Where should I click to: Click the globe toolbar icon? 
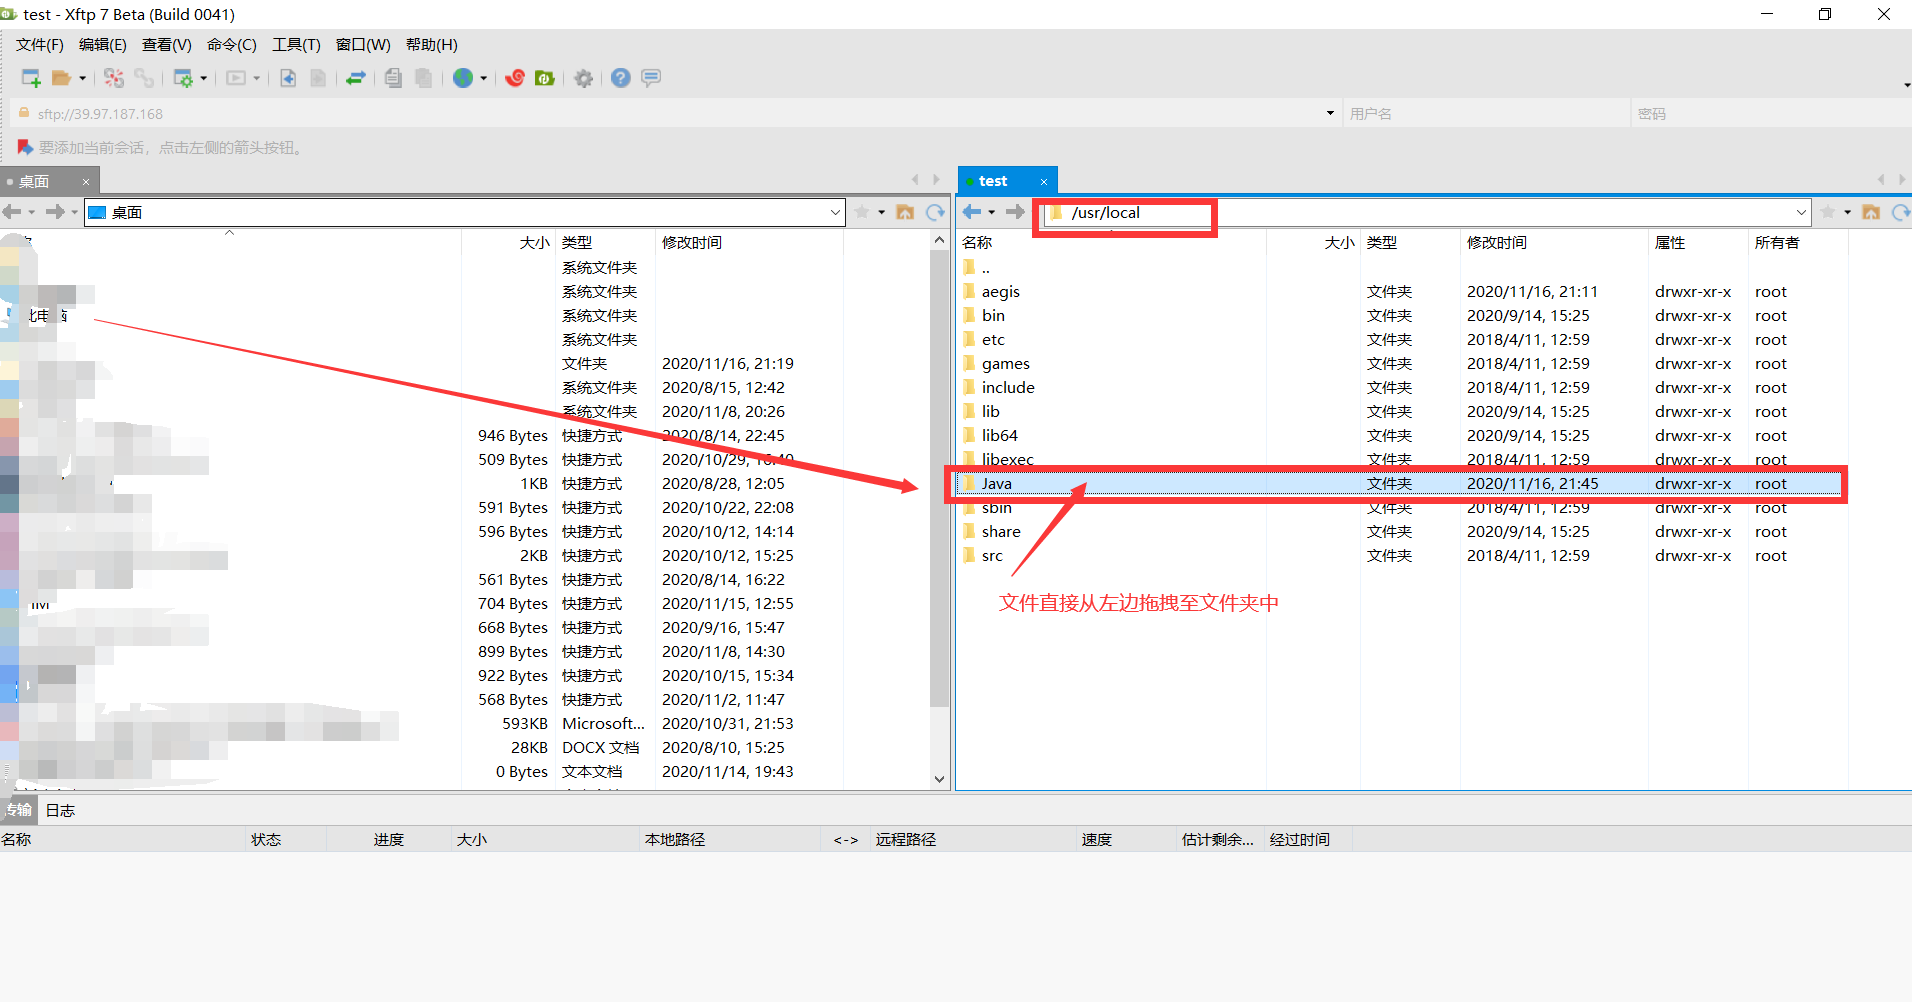click(463, 78)
